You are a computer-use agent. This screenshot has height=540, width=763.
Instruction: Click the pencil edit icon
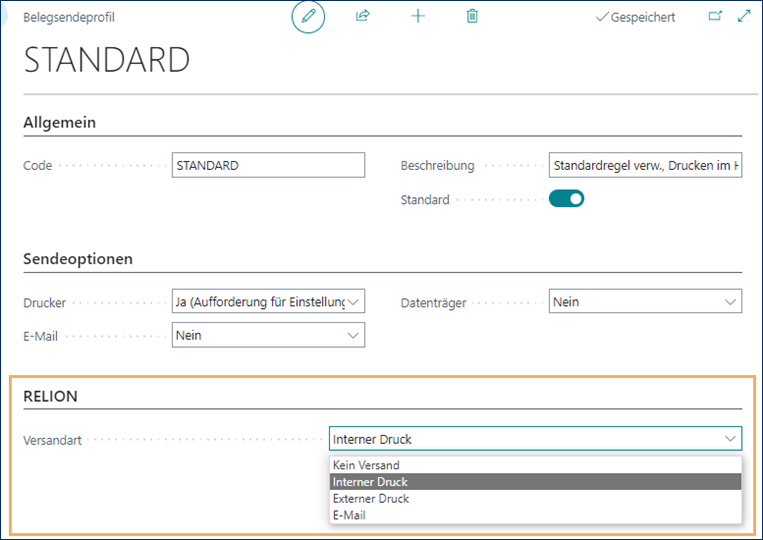308,17
